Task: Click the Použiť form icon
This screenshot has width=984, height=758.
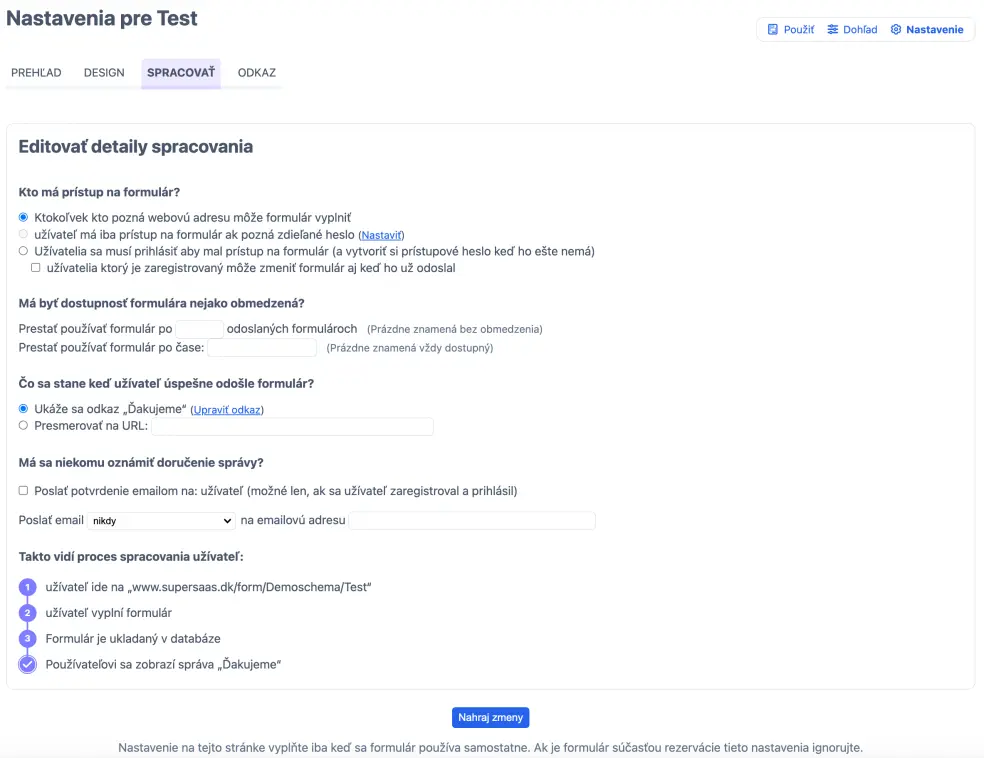Action: pyautogui.click(x=772, y=30)
